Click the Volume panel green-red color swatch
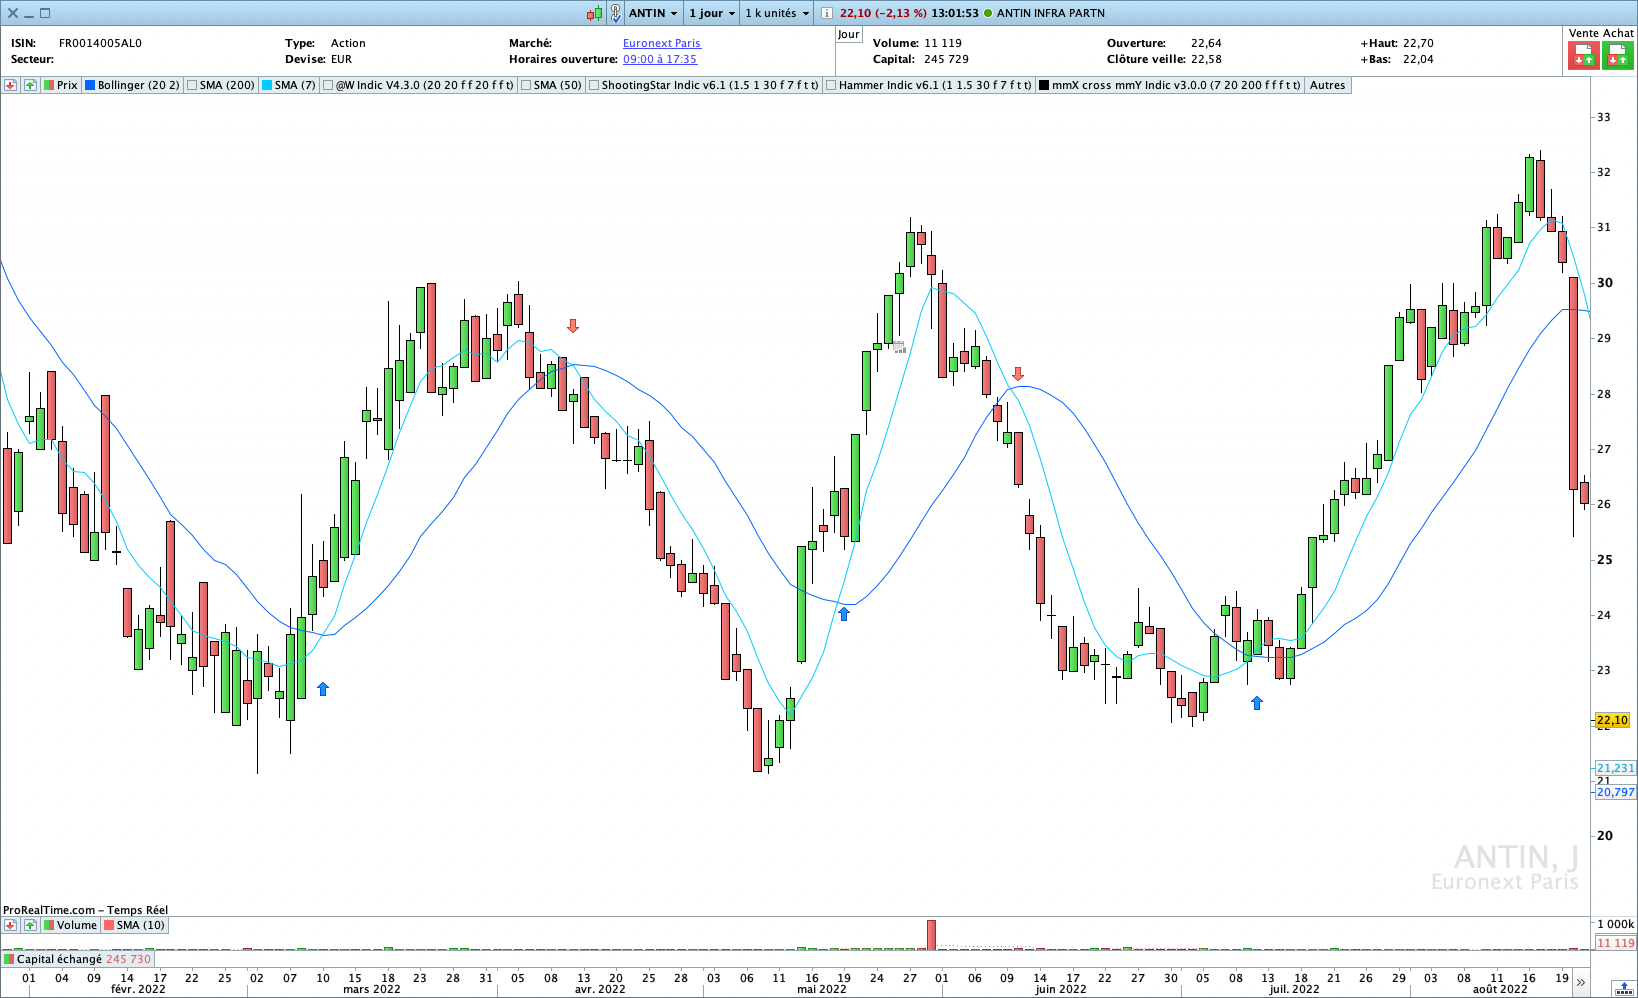This screenshot has width=1638, height=998. tap(49, 925)
